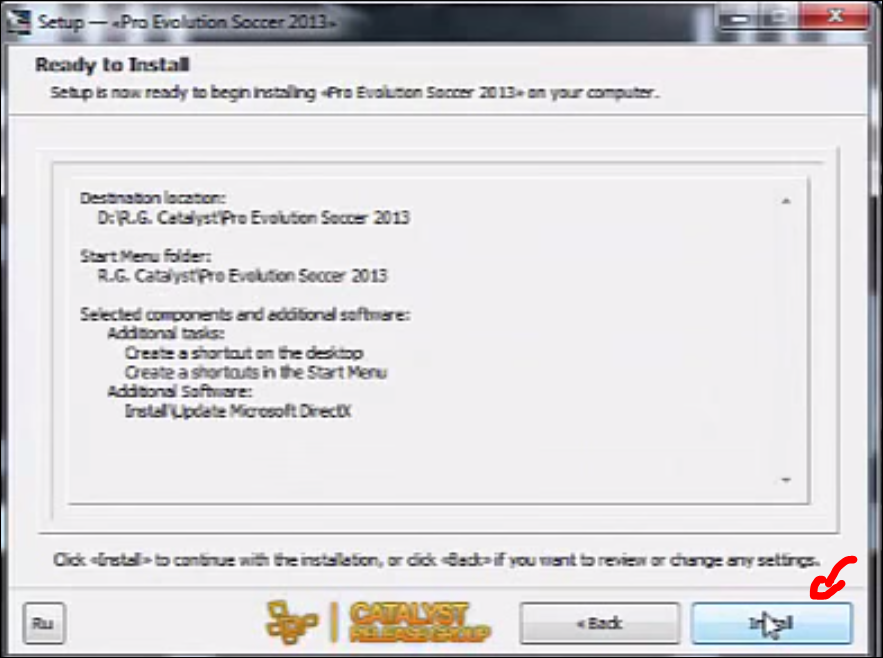Close the Pro Evolution Soccer 2013 setup
883x658 pixels.
coord(836,17)
